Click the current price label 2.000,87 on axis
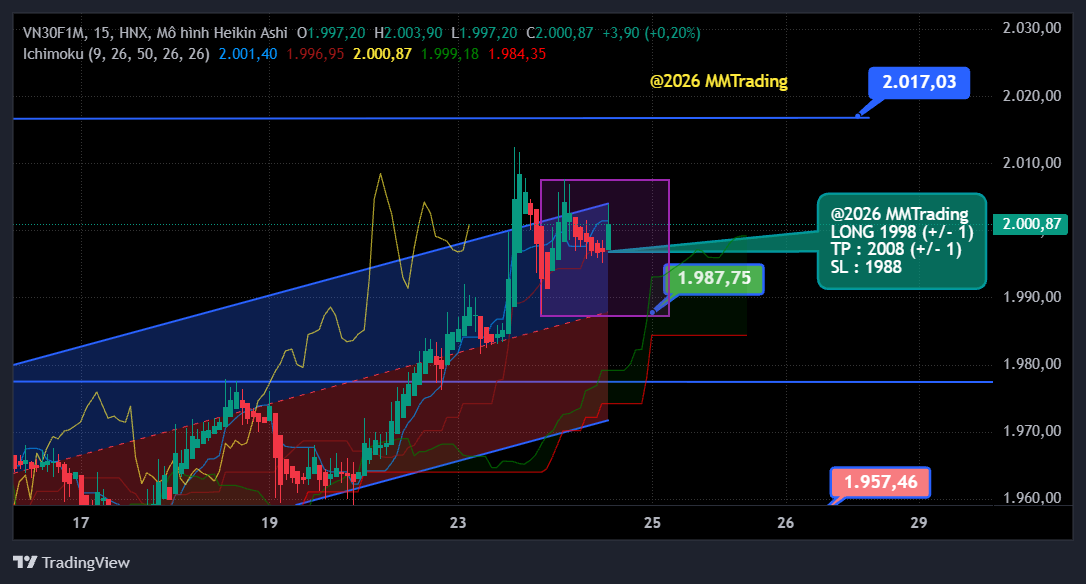Screen dimensions: 1086x584 [x=1031, y=224]
